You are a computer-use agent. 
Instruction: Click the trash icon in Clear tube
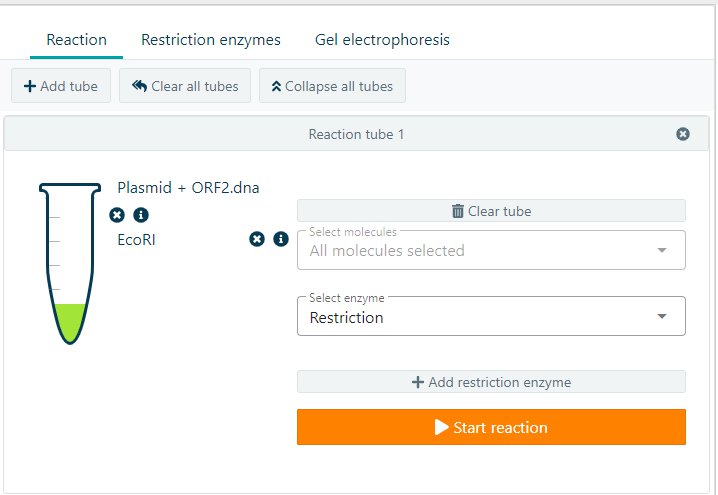coord(458,211)
